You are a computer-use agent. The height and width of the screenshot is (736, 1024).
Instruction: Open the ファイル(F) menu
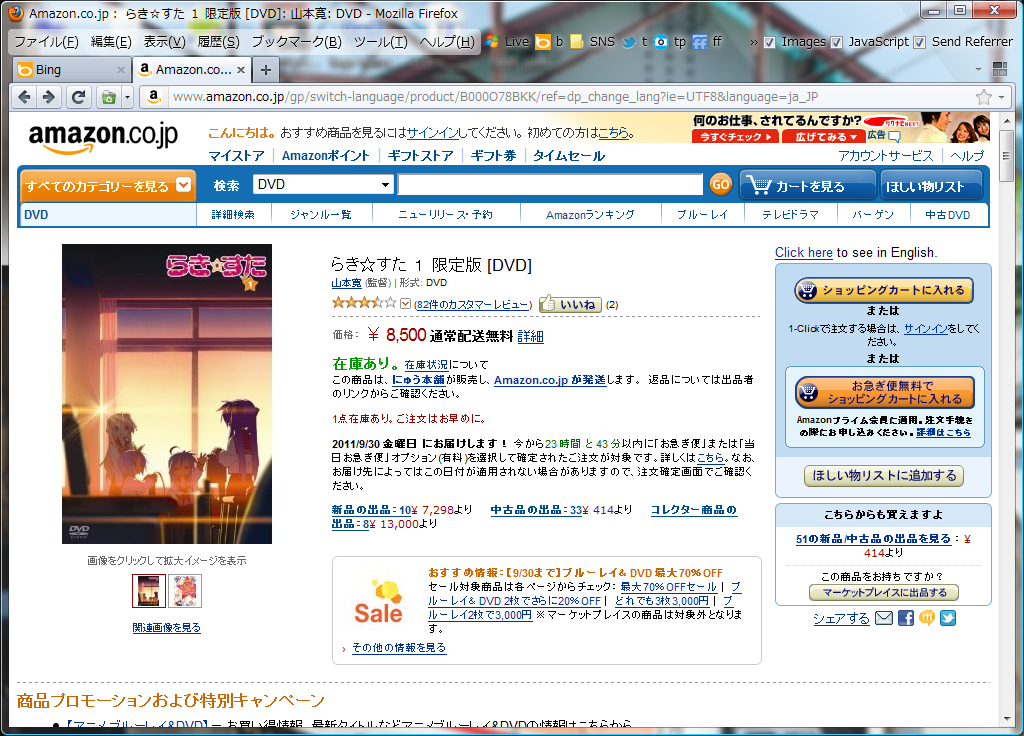tap(46, 42)
